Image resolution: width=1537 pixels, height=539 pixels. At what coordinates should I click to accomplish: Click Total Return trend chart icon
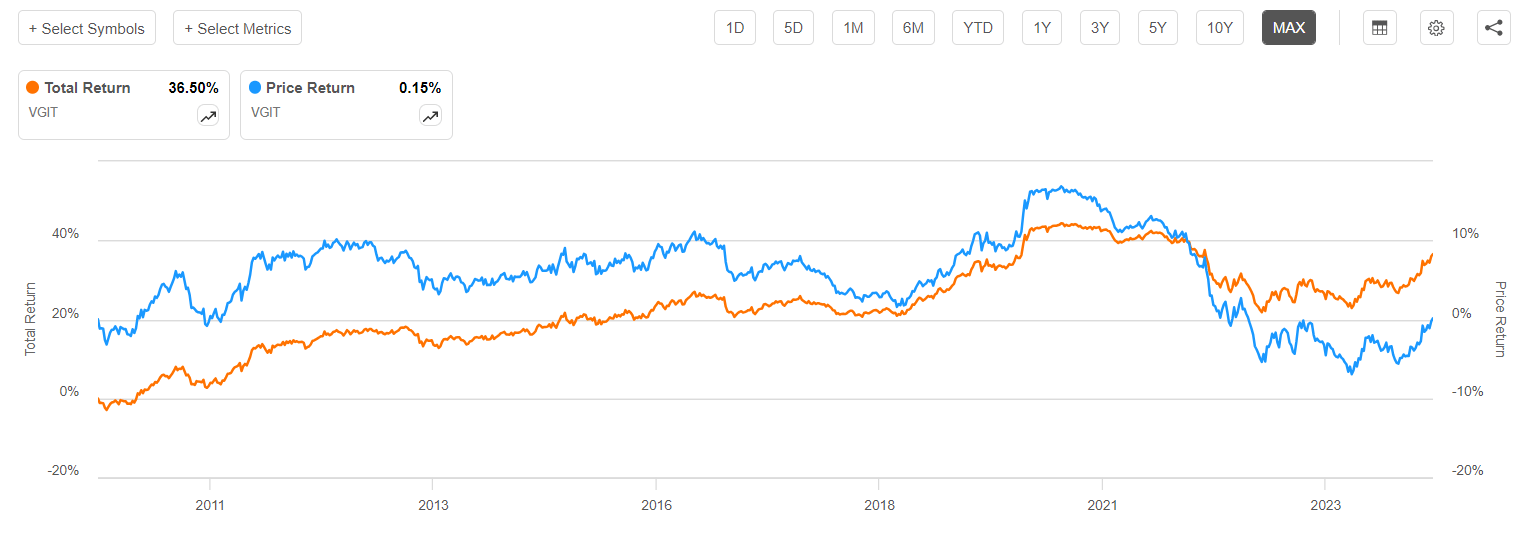208,117
